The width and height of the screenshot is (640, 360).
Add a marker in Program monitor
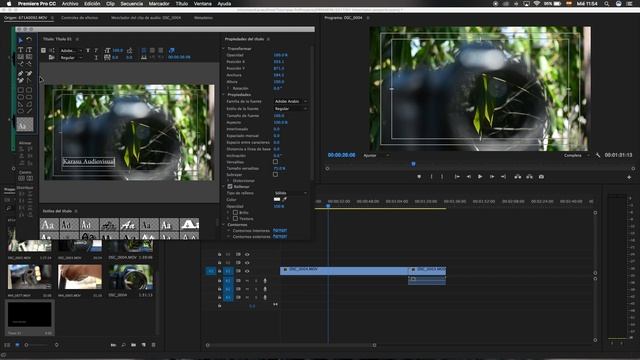point(419,177)
